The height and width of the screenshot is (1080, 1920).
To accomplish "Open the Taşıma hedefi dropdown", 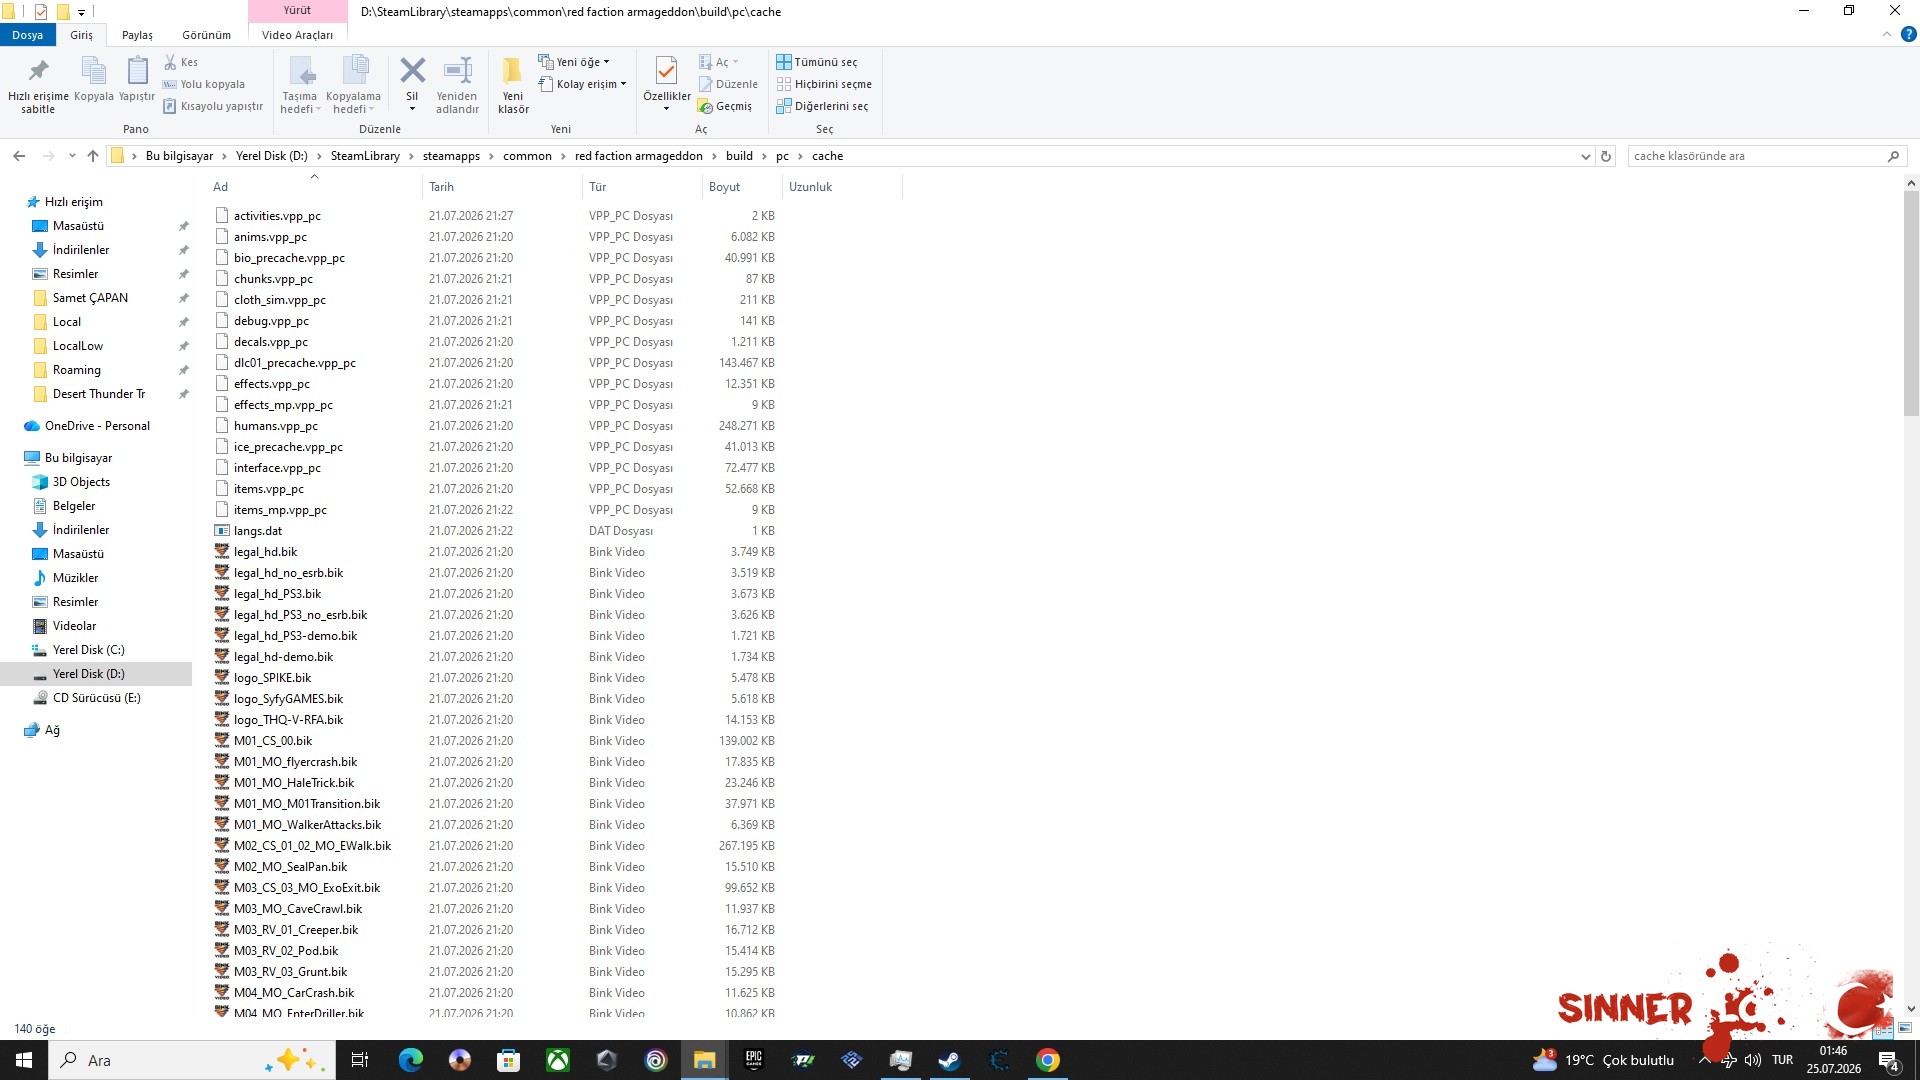I will [300, 85].
